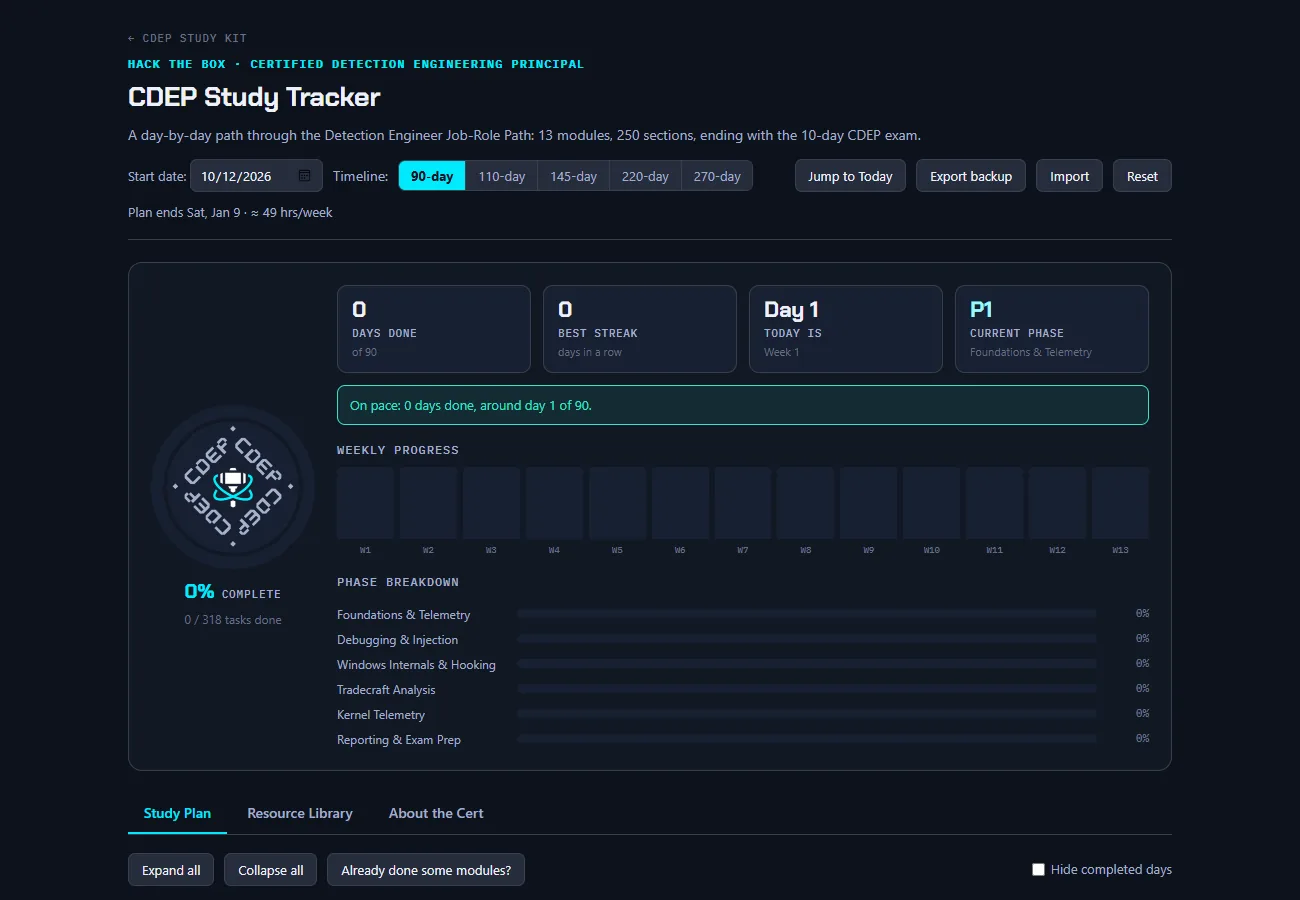
Task: Click the W4 weekly progress bar
Action: 554,503
